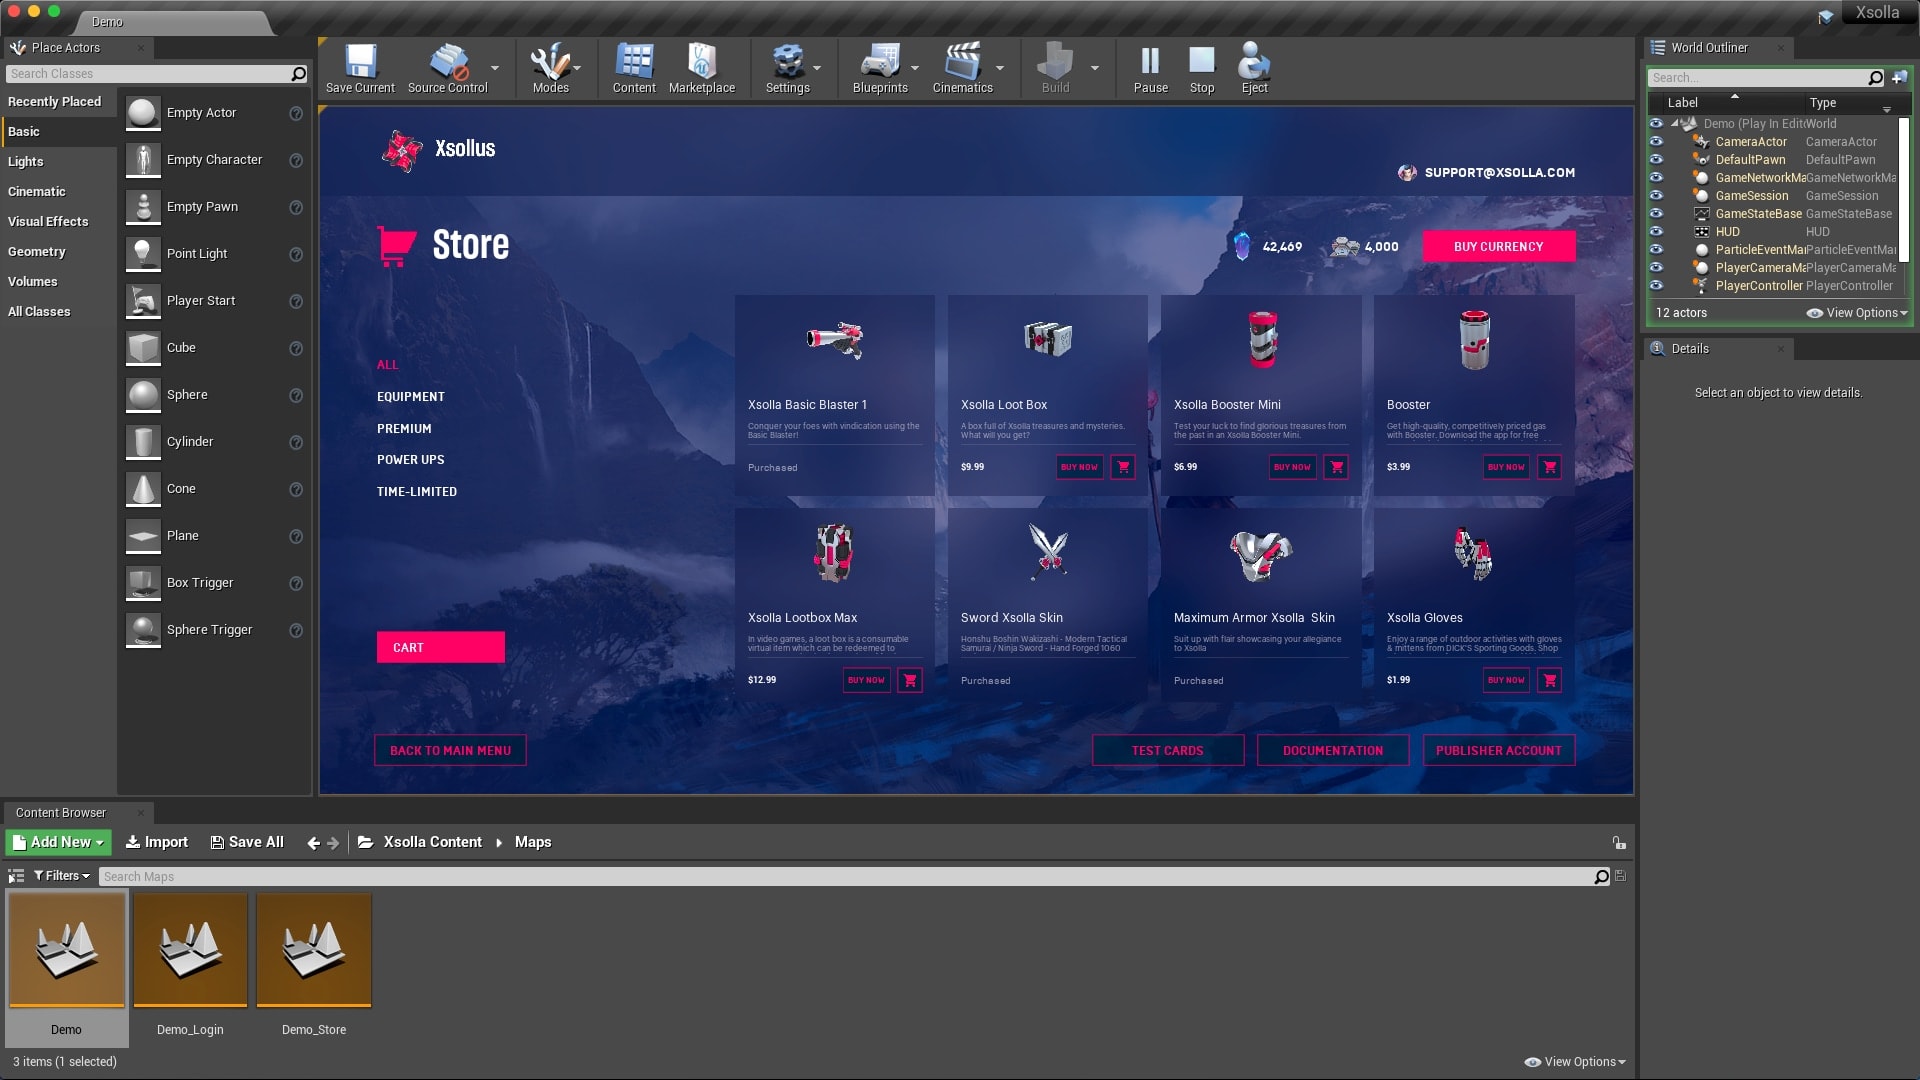The image size is (1920, 1080).
Task: Click the BUY CURRENCY button
Action: [1499, 247]
